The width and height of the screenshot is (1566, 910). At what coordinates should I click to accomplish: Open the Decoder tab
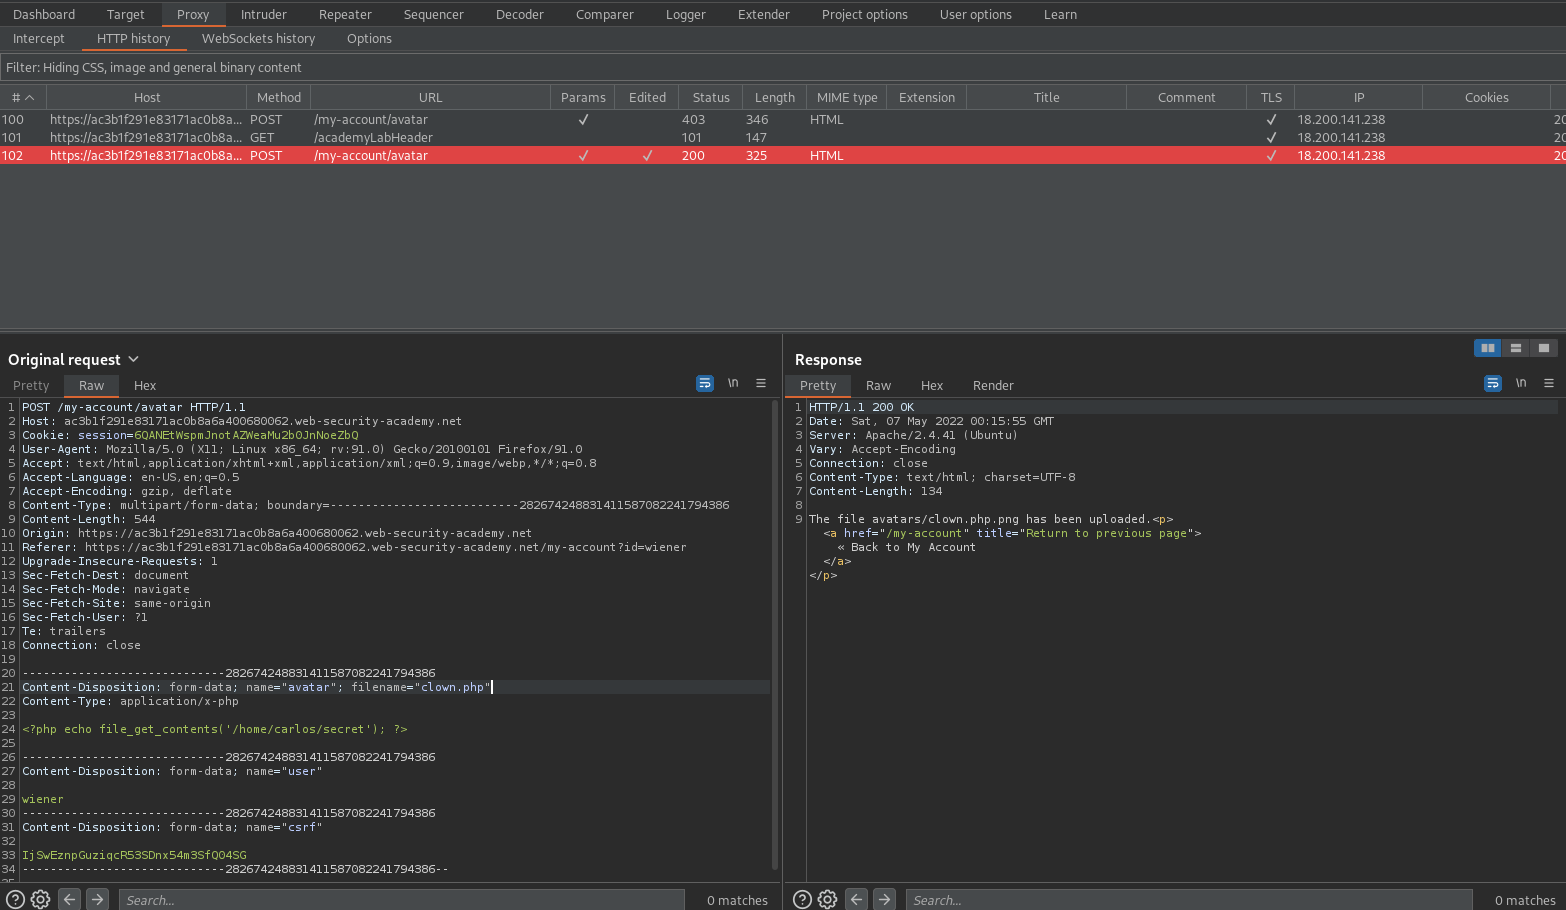pyautogui.click(x=520, y=14)
